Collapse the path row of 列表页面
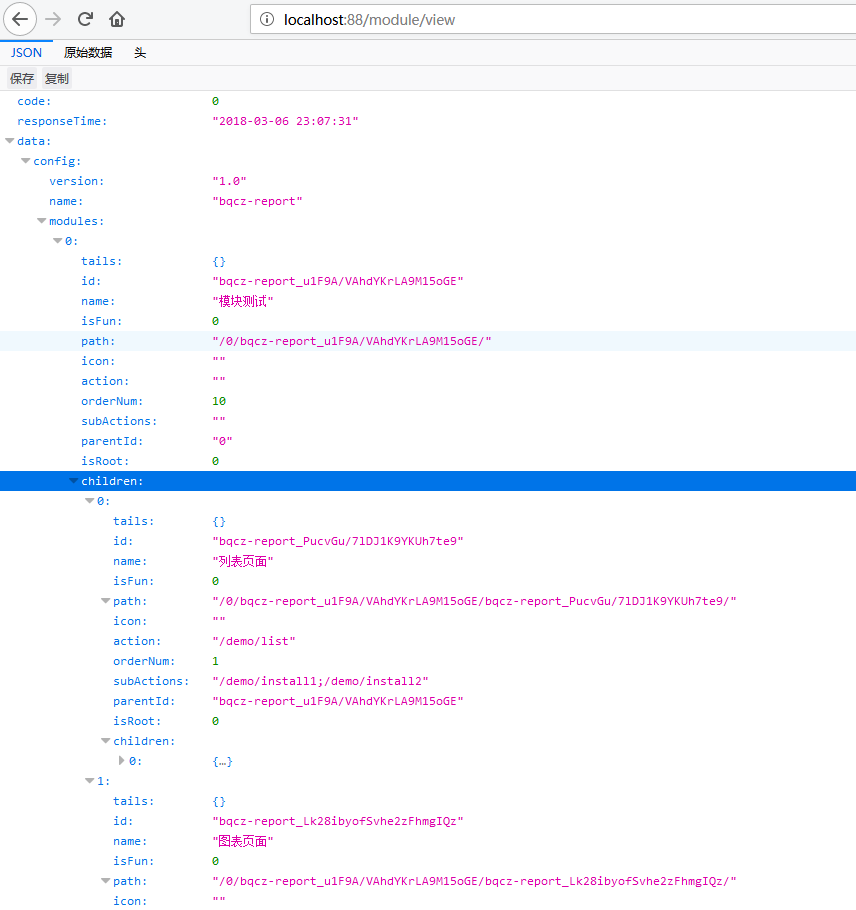The image size is (856, 910). [105, 601]
